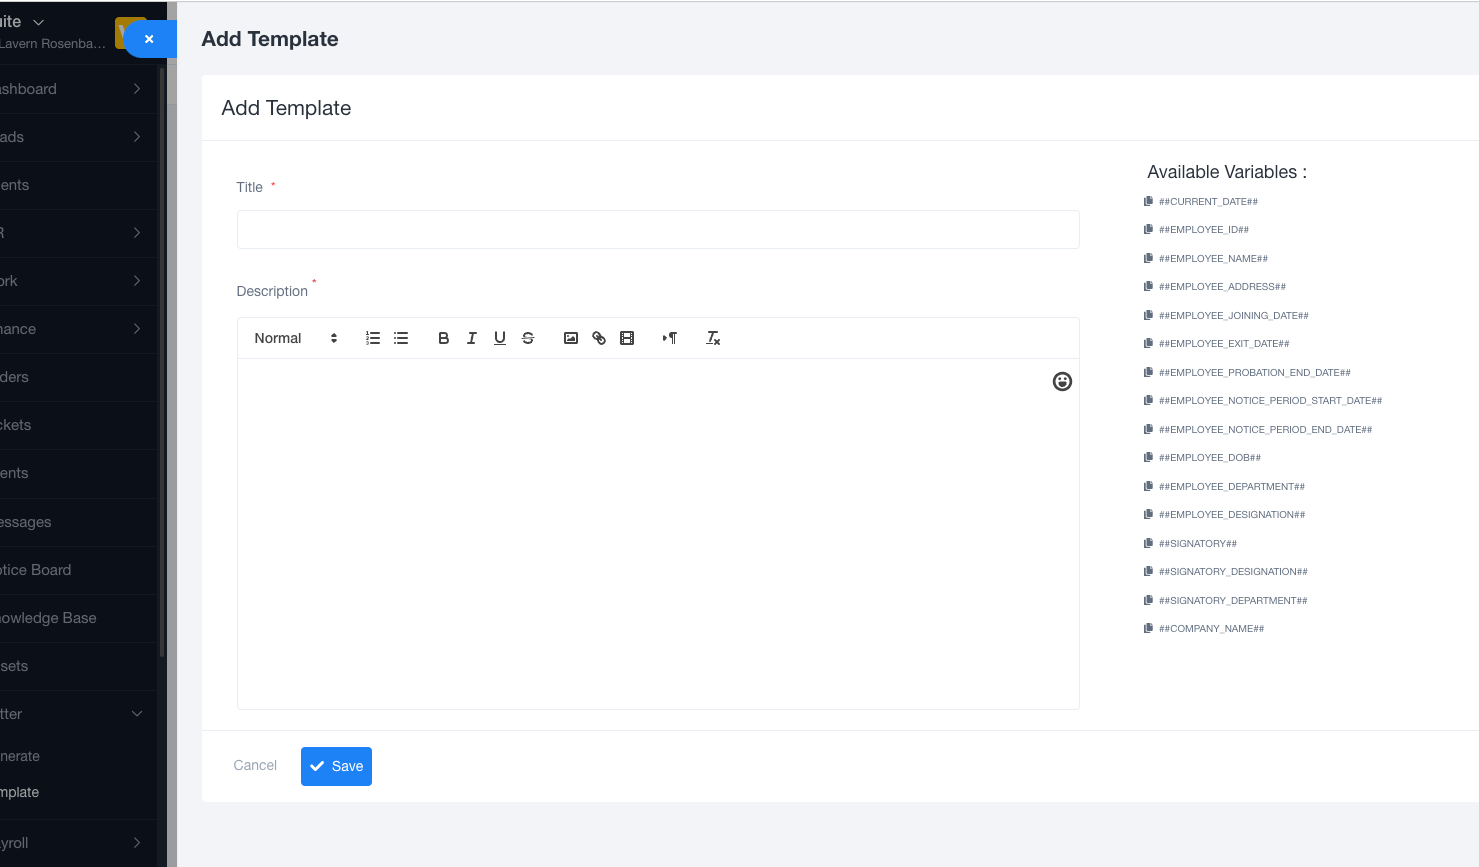Click the underline formatting icon
The image size is (1479, 867).
click(x=500, y=338)
